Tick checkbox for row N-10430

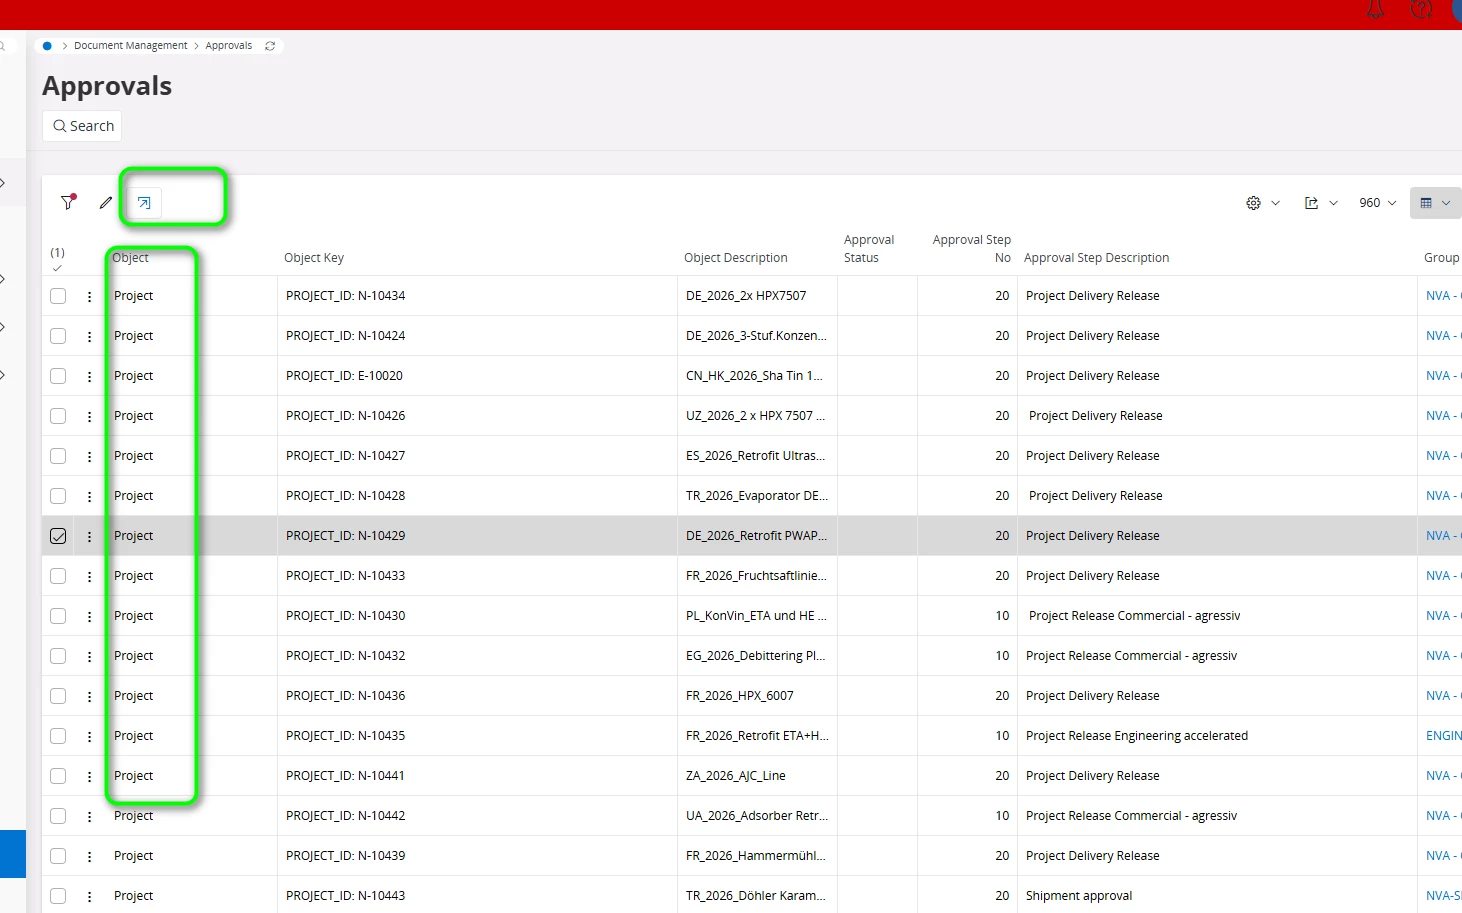58,616
